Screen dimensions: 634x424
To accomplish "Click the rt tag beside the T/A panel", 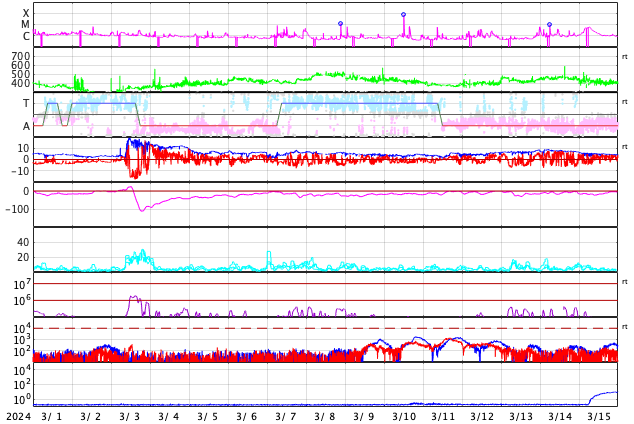I will (x=624, y=102).
